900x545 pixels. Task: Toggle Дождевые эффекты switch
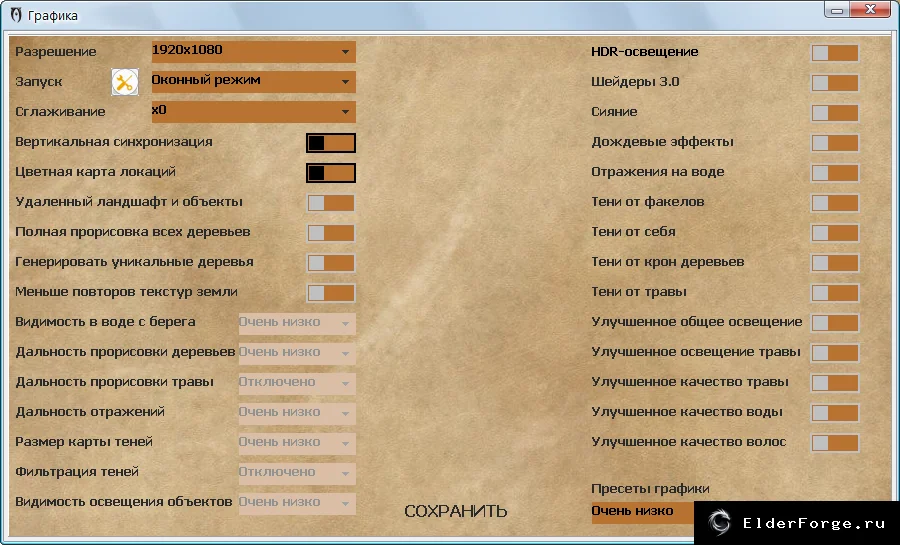coord(835,143)
